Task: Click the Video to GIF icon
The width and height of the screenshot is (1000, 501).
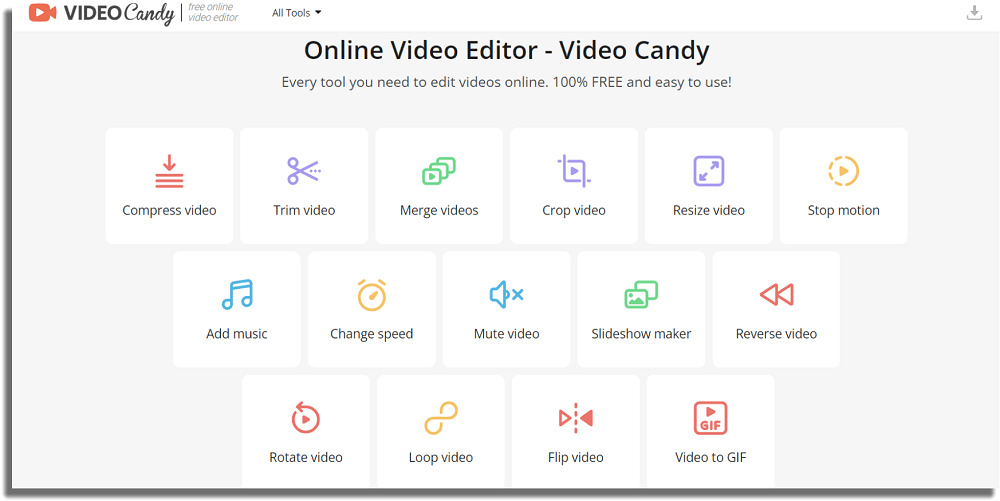Action: click(710, 418)
